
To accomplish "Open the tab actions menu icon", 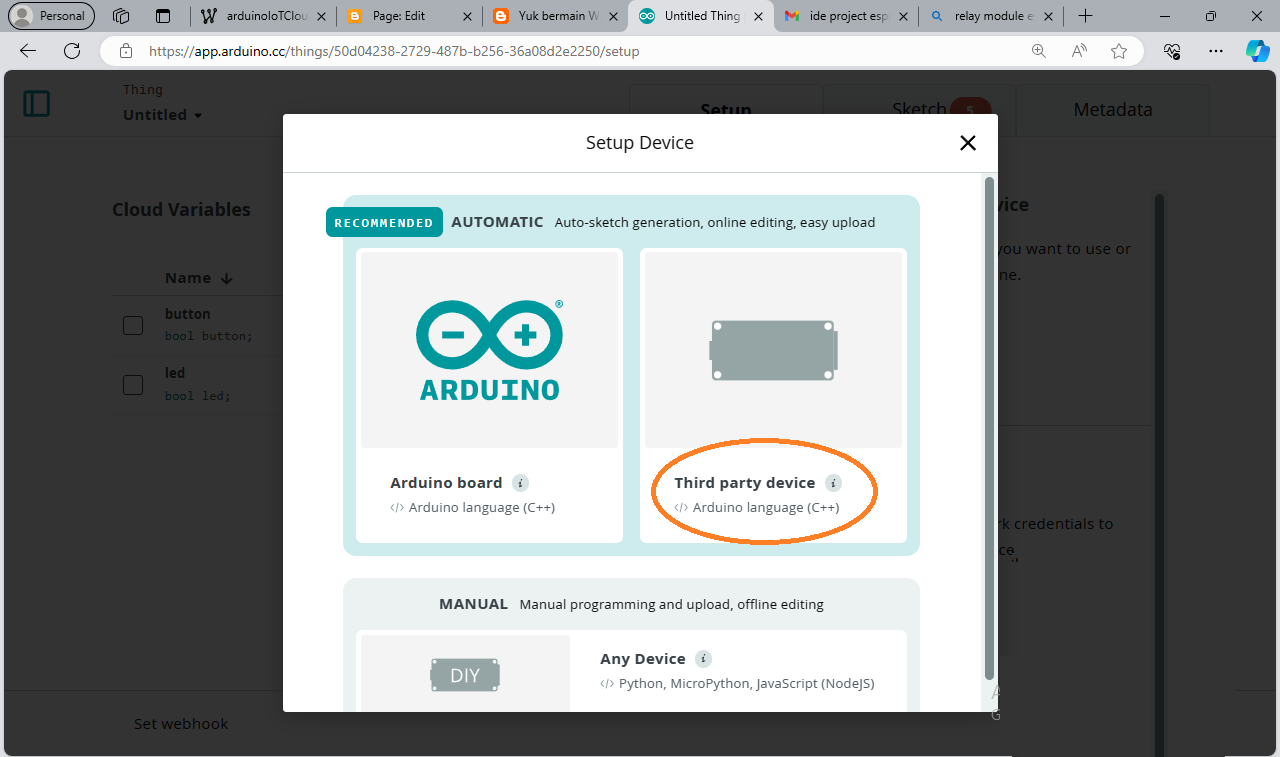I will [163, 16].
